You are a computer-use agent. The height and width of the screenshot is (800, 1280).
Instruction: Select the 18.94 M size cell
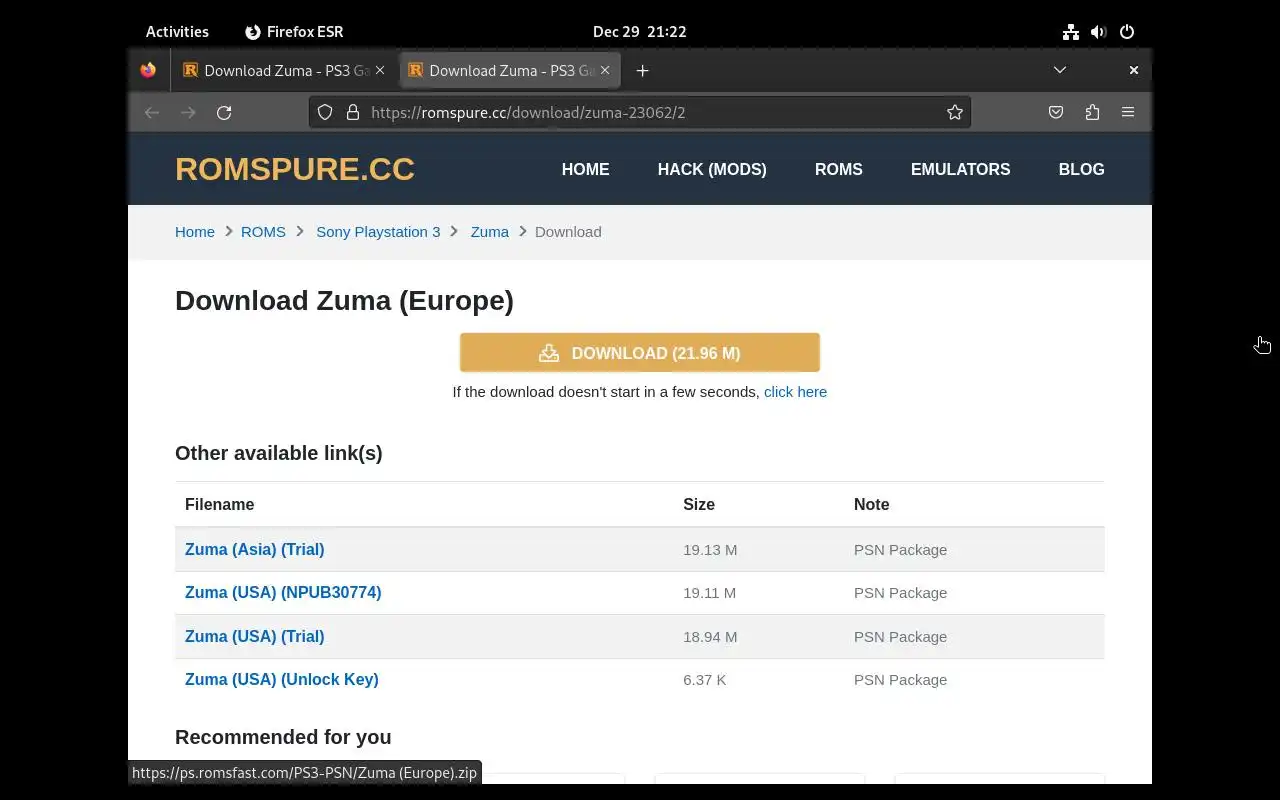(710, 637)
